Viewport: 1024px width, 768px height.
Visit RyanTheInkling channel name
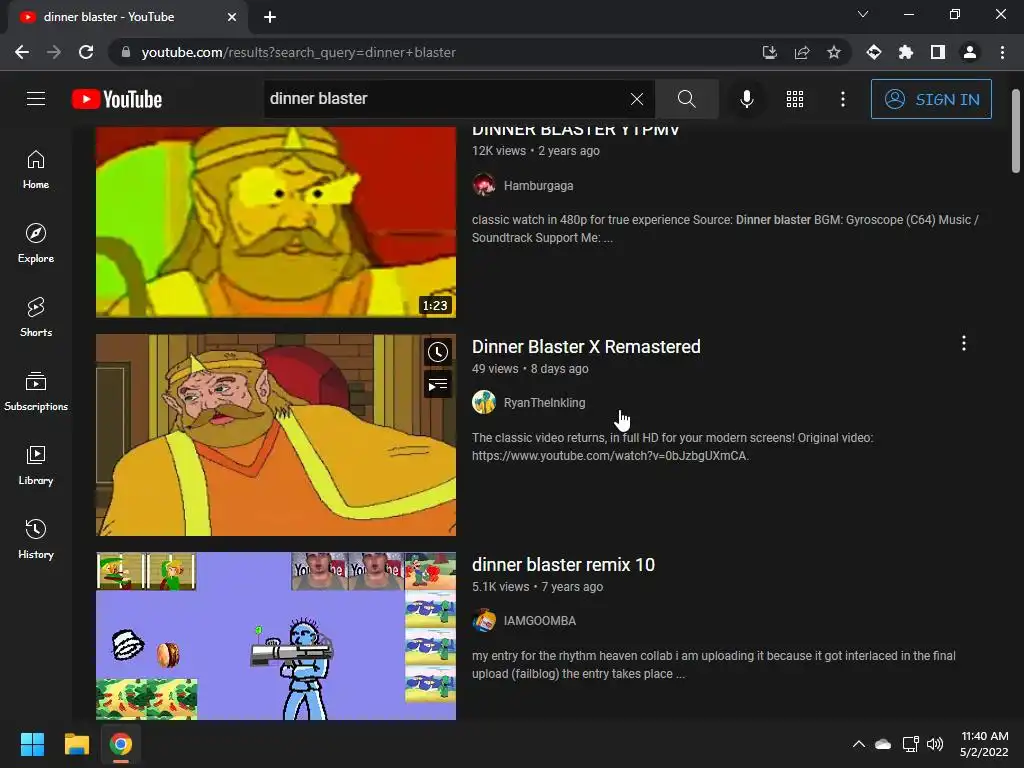click(x=544, y=403)
